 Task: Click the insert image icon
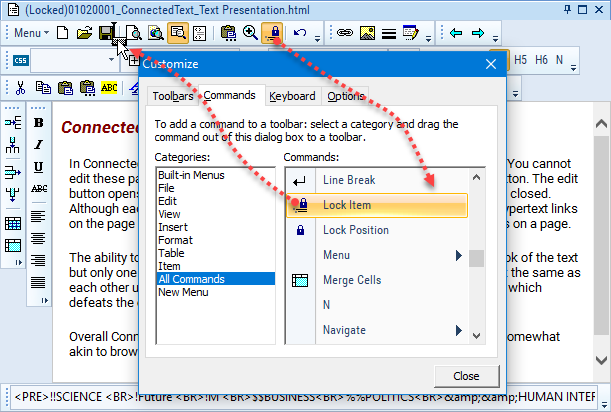[x=367, y=33]
